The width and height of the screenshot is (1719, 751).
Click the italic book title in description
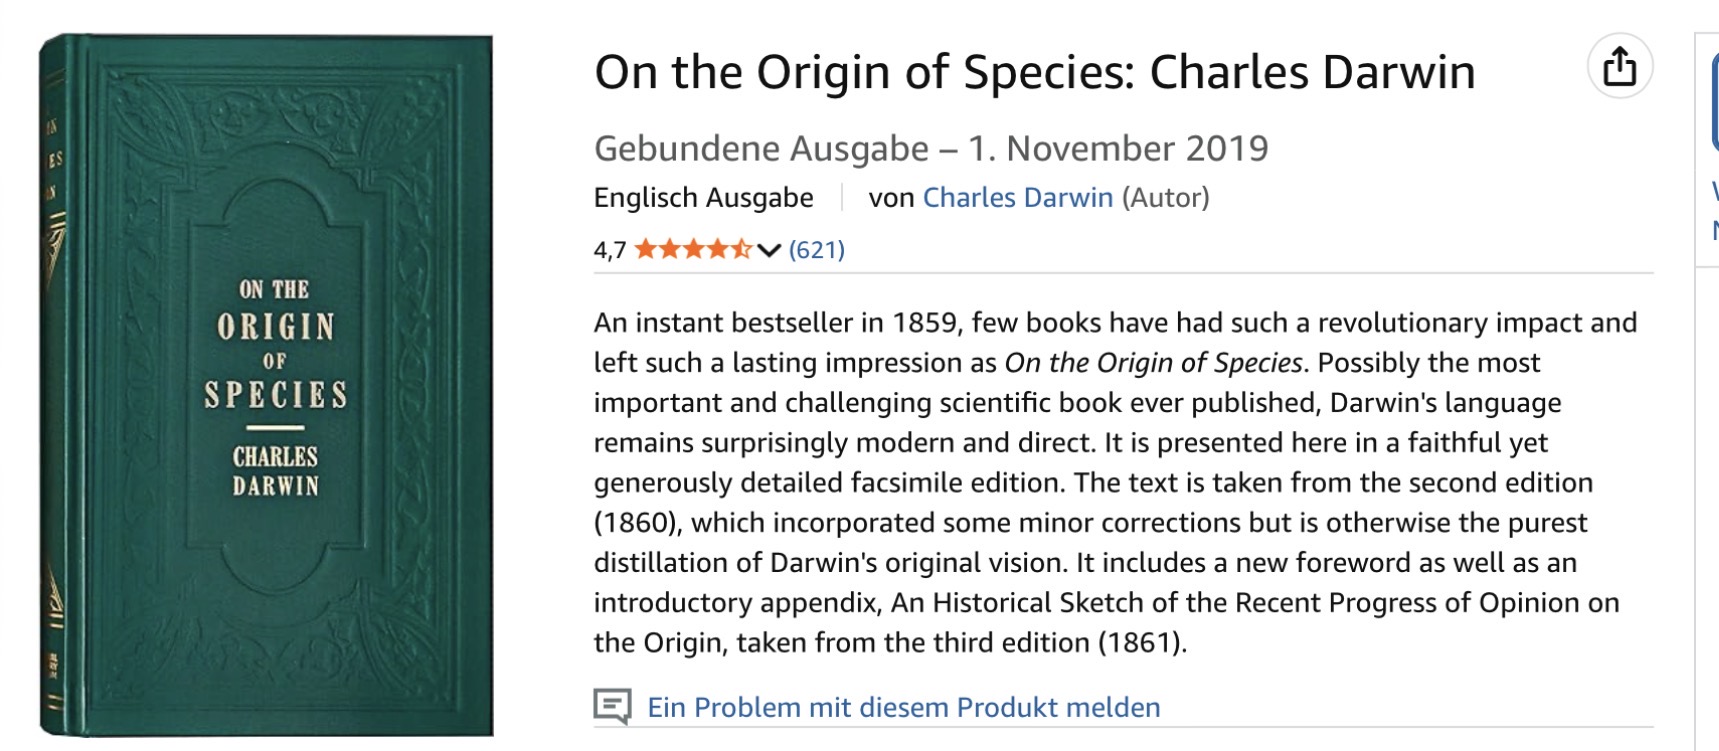pyautogui.click(x=1153, y=363)
